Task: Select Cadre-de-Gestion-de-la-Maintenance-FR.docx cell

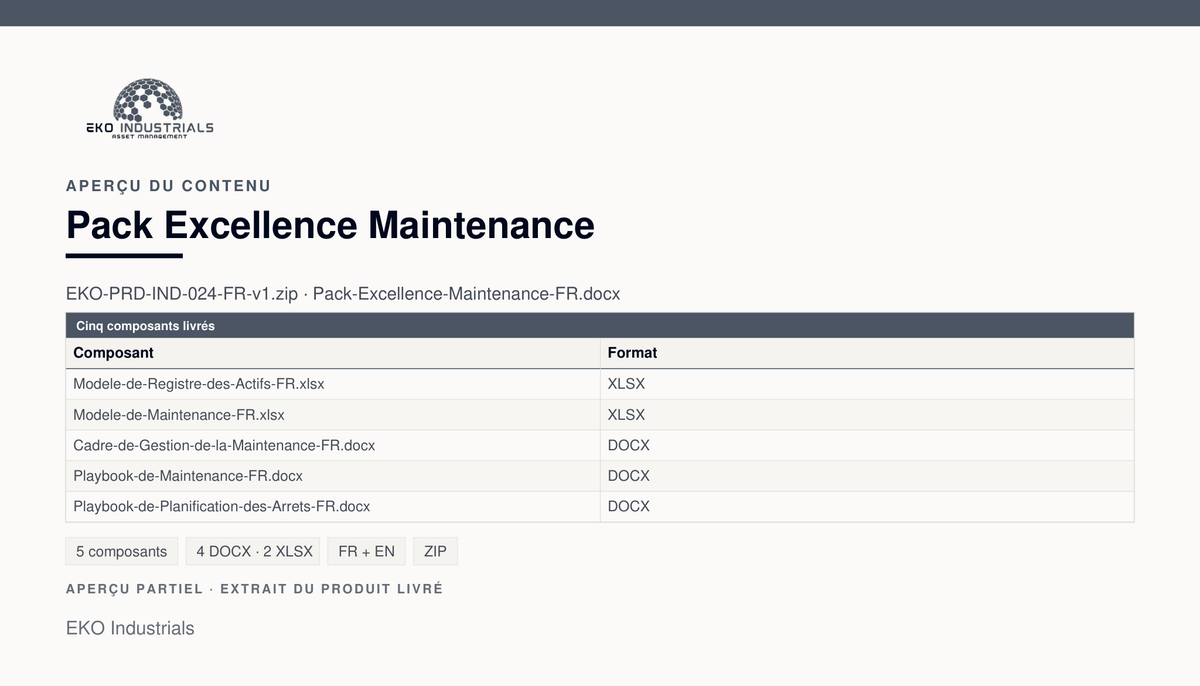Action: (333, 446)
